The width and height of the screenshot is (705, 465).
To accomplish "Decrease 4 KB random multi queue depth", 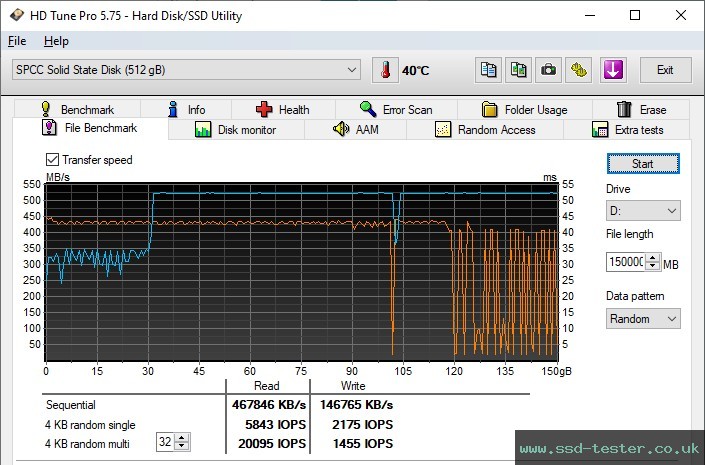I will [182, 446].
